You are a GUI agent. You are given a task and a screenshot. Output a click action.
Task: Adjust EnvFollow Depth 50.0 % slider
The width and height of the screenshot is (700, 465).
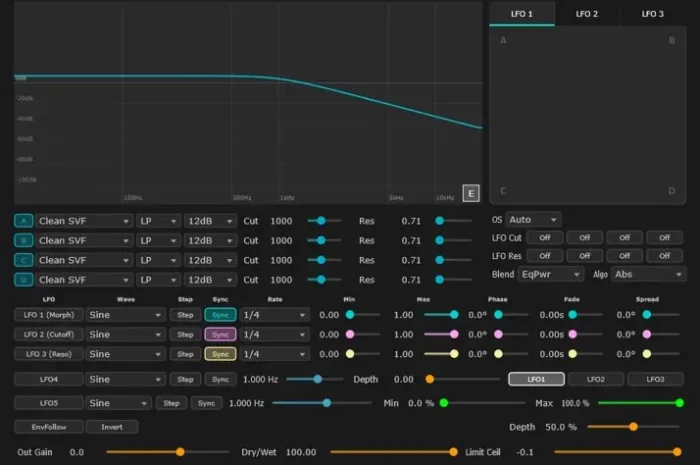pyautogui.click(x=634, y=427)
